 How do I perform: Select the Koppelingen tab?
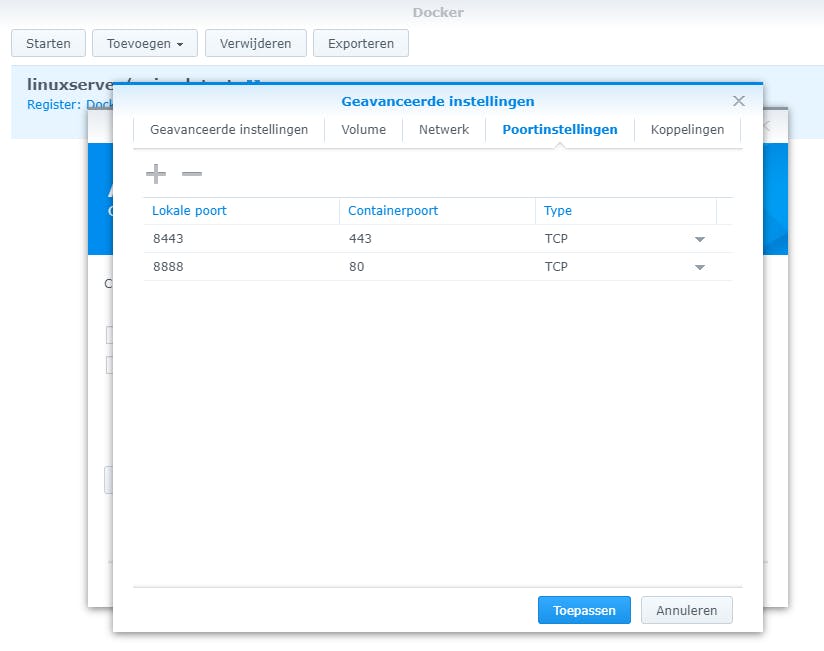coord(687,130)
